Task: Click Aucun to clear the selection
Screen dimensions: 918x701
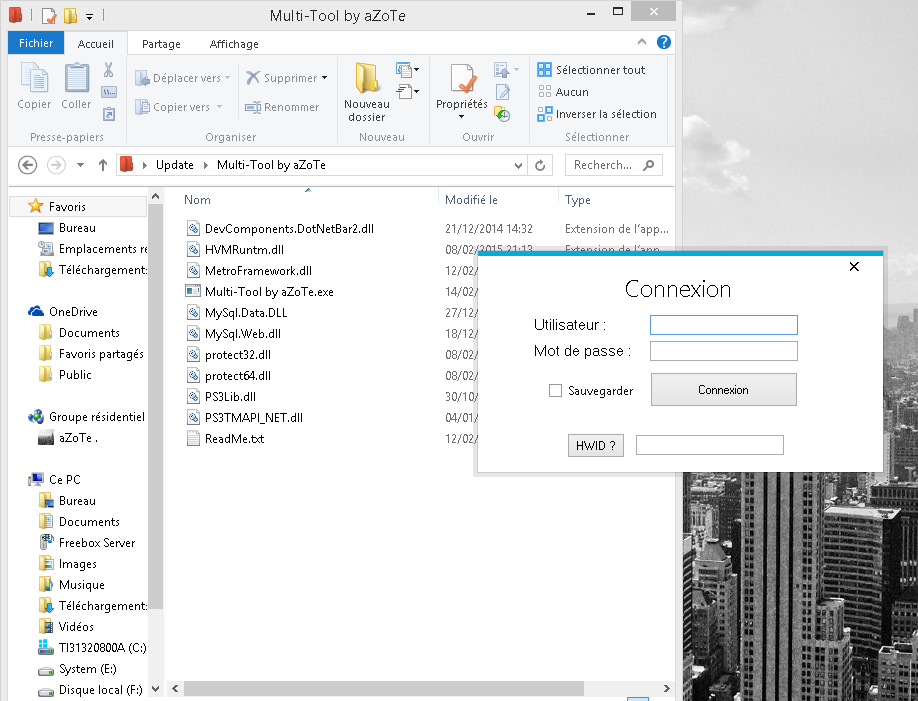Action: pyautogui.click(x=563, y=92)
